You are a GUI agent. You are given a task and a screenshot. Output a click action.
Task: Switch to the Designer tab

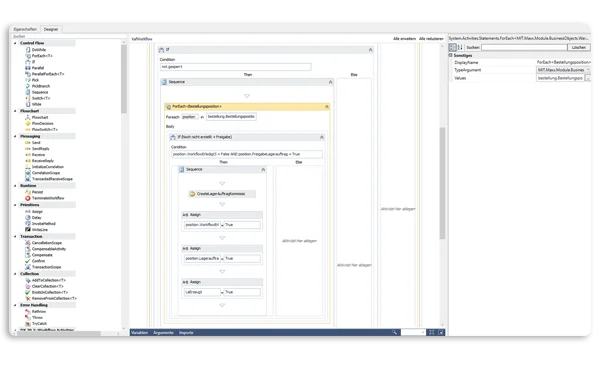click(x=51, y=29)
